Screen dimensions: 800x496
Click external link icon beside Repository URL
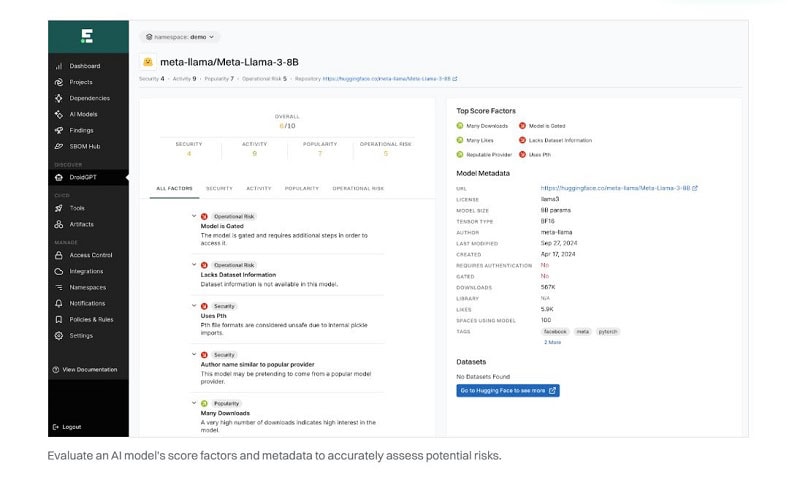click(455, 79)
